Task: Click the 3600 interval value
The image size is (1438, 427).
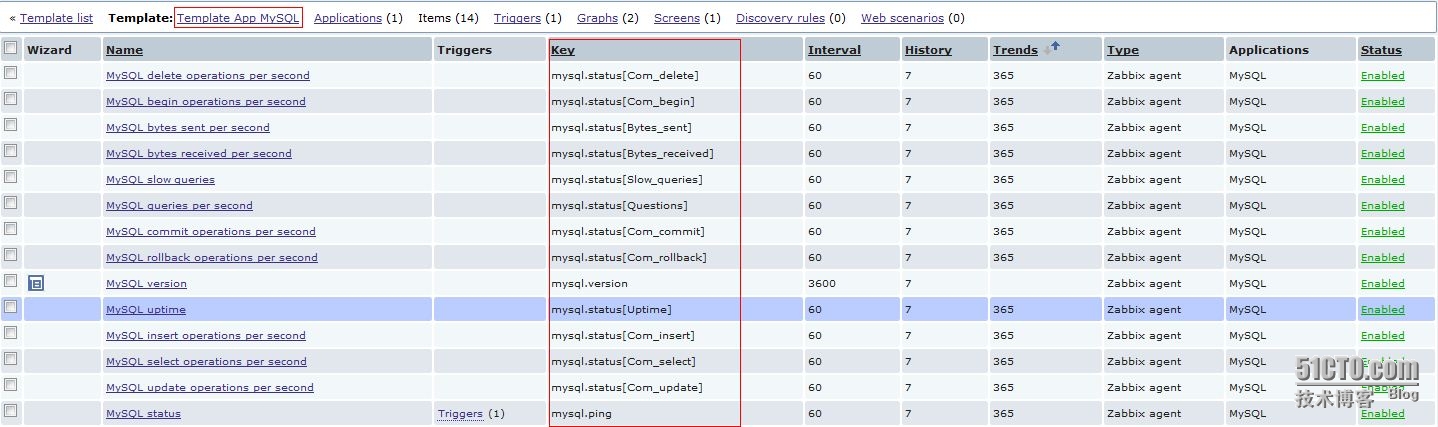Action: tap(822, 284)
